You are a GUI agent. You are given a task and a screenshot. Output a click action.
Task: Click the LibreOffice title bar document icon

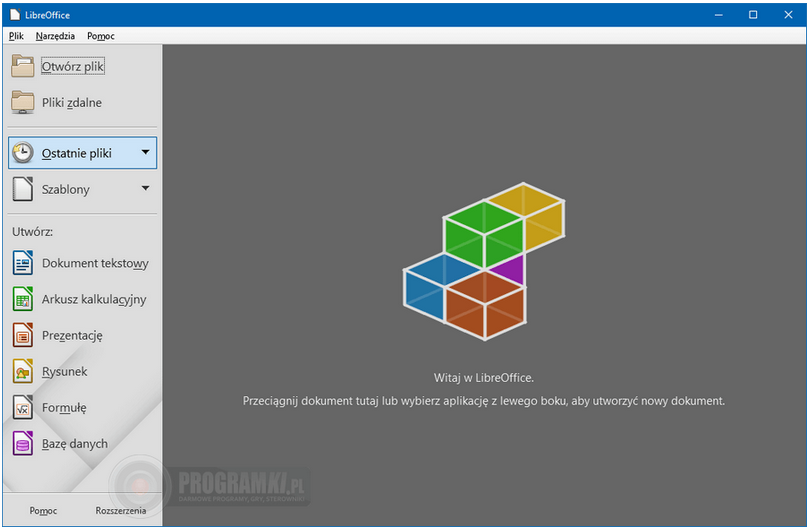coord(15,15)
